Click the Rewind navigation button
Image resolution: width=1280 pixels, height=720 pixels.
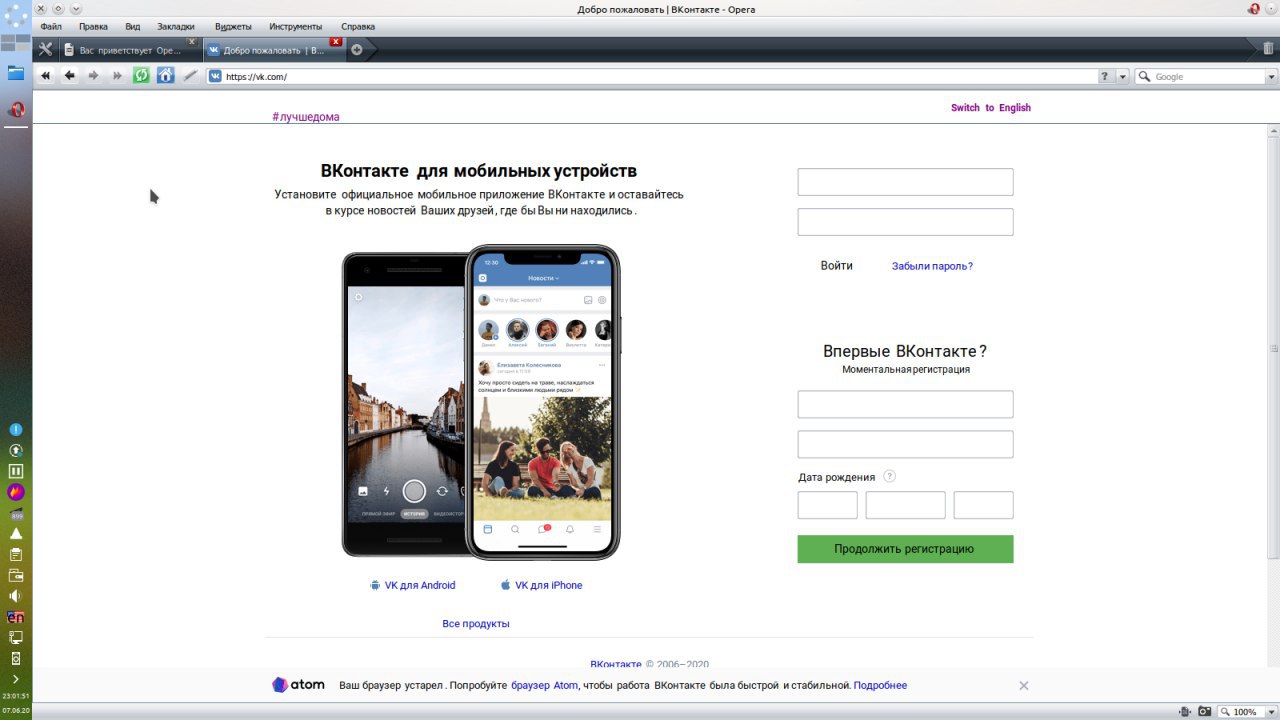(x=46, y=76)
